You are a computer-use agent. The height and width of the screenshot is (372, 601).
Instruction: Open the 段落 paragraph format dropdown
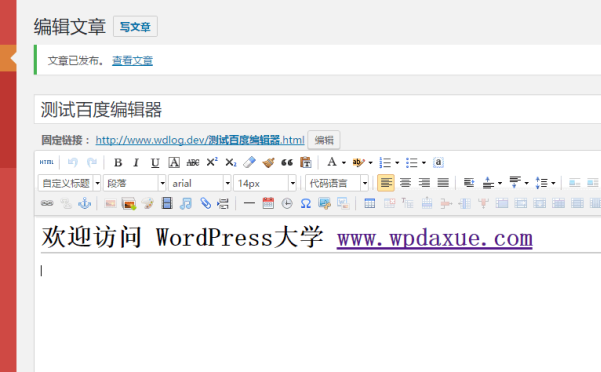coord(135,183)
